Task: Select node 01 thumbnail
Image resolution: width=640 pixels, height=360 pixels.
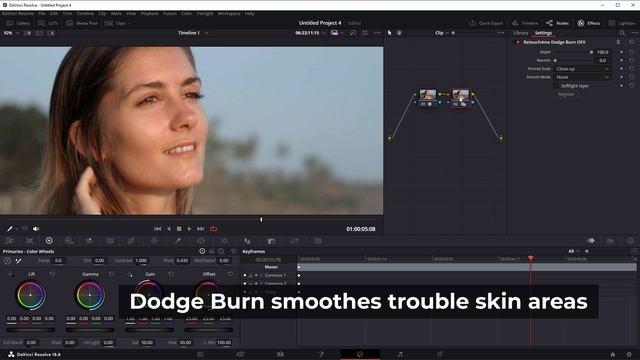Action: (427, 95)
